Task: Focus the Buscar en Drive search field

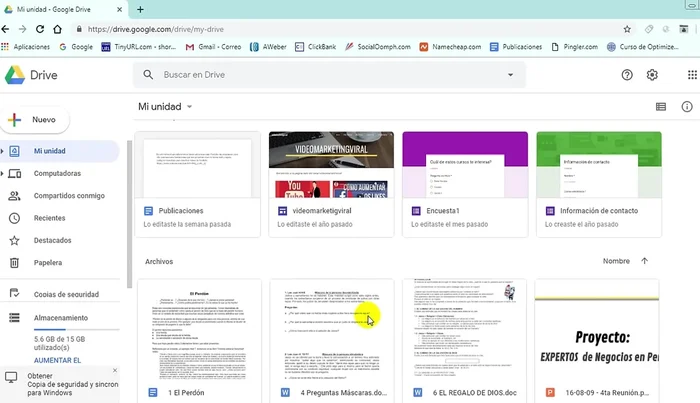Action: [329, 75]
